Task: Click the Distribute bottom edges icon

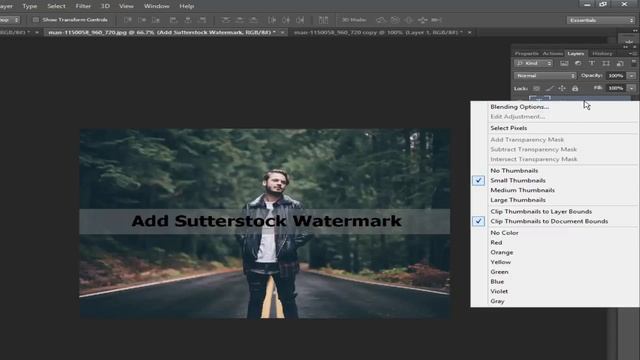Action: (x=253, y=20)
